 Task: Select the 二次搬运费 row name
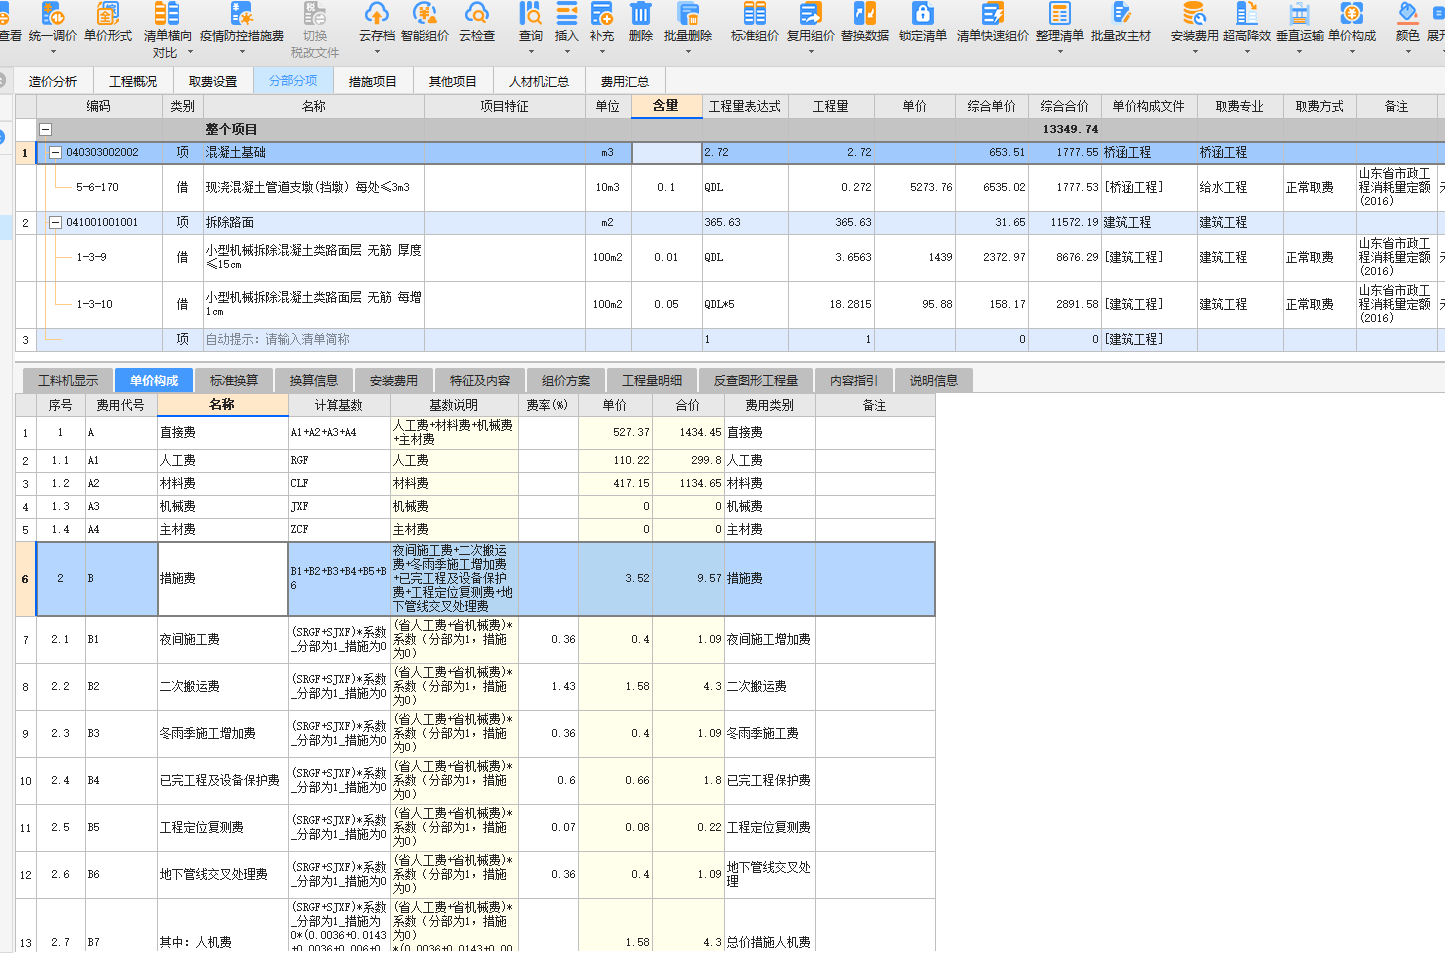pyautogui.click(x=190, y=687)
